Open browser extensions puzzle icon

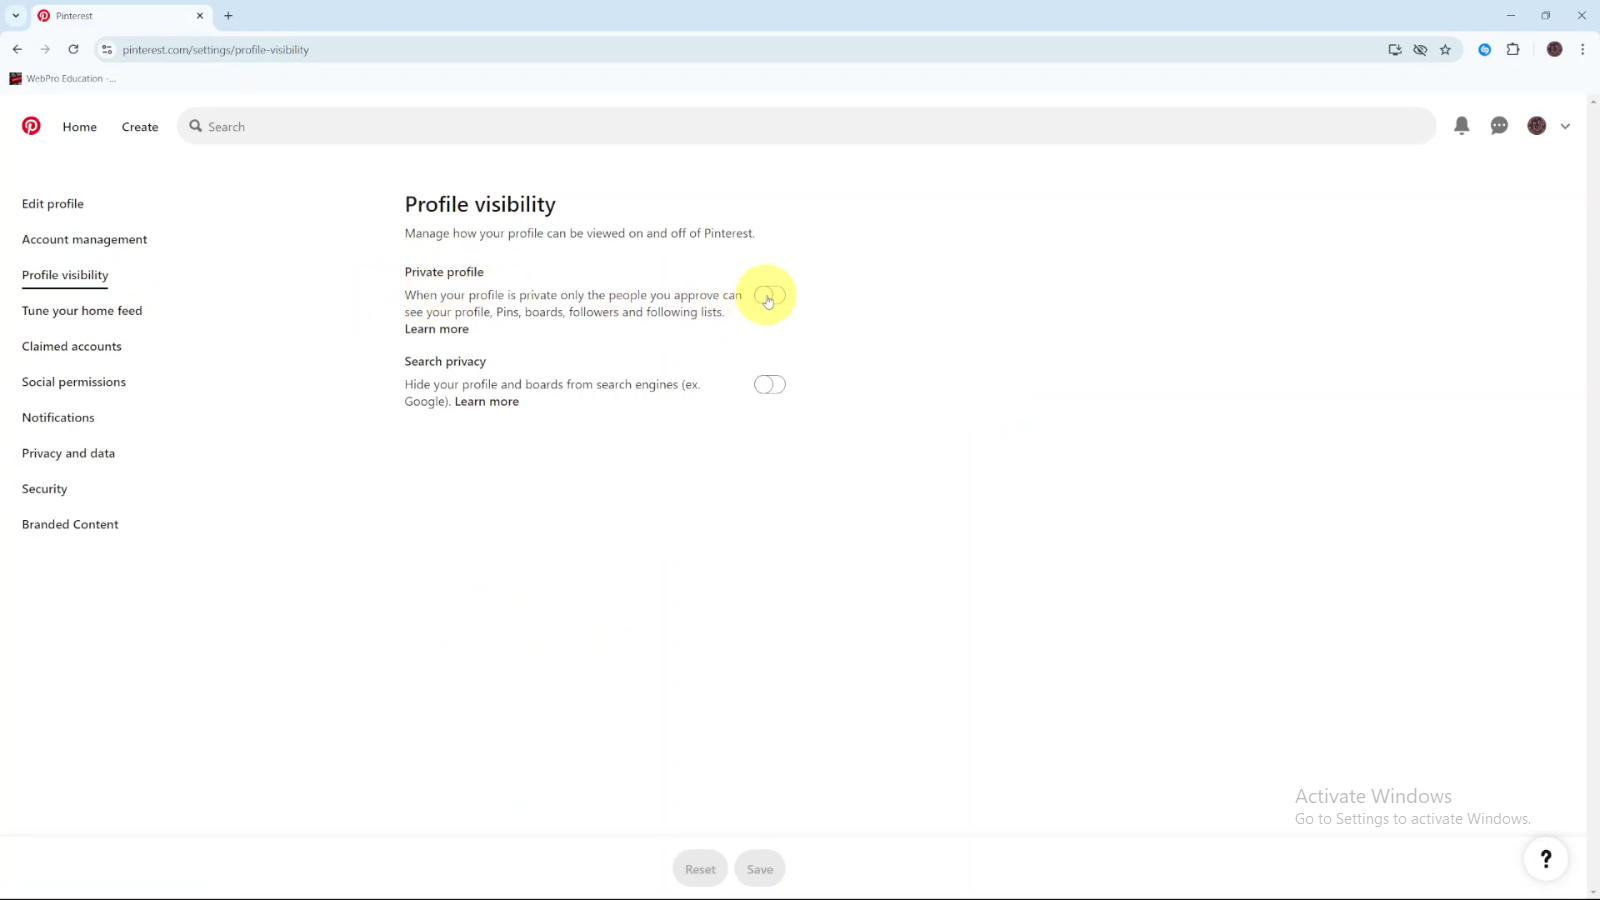click(x=1513, y=49)
